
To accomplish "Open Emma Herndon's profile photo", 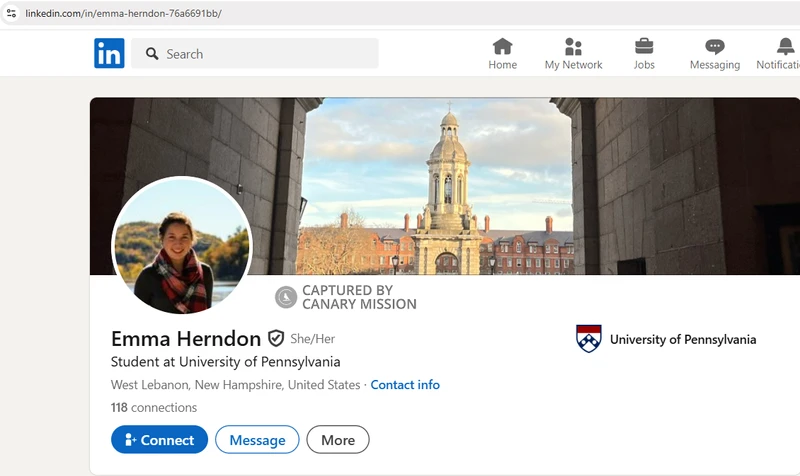I will (x=182, y=245).
